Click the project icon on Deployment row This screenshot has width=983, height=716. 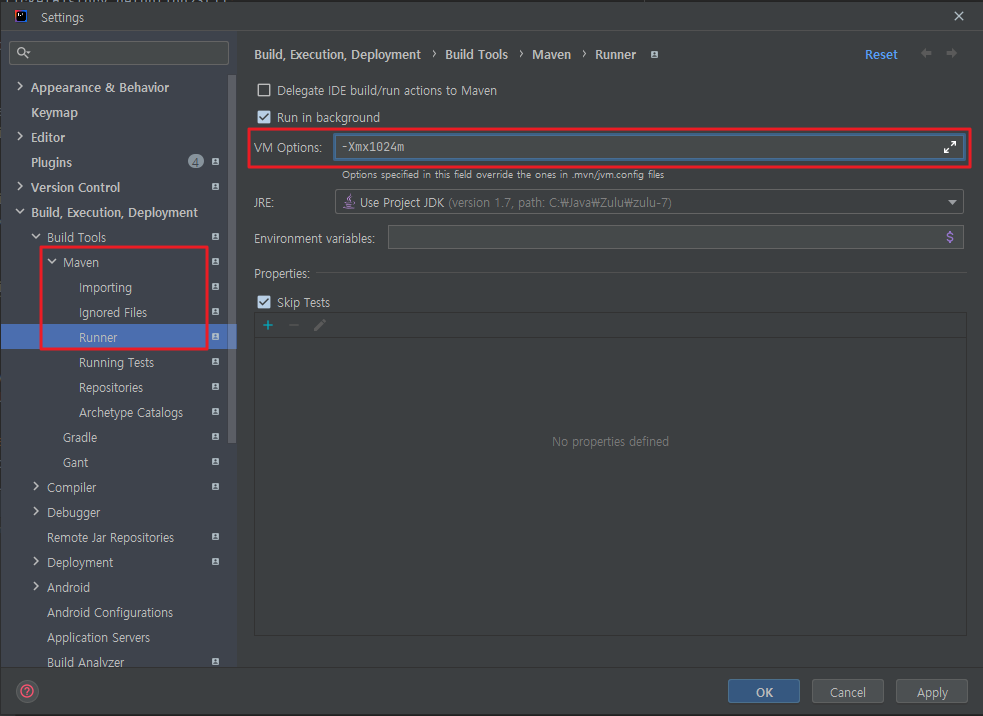216,562
